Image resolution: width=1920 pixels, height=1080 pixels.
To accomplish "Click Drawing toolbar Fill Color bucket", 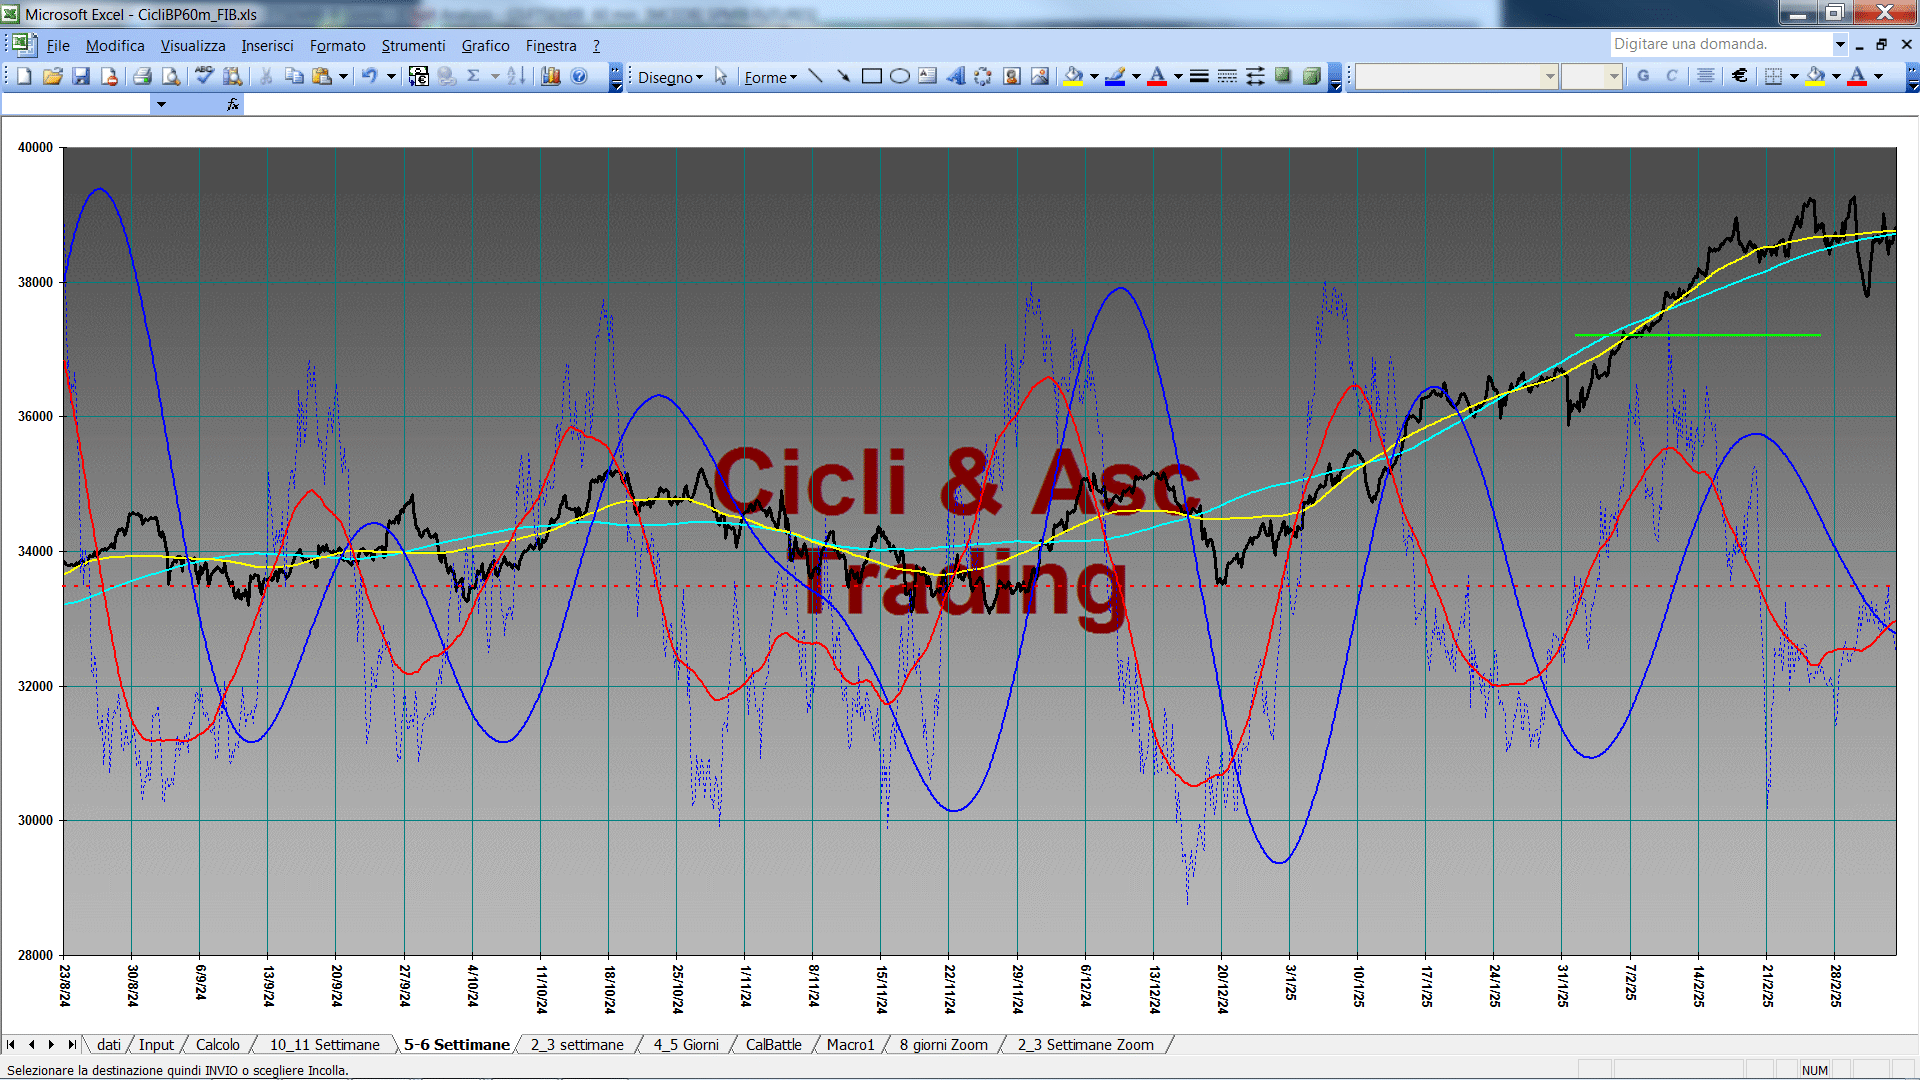I will coord(1074,76).
